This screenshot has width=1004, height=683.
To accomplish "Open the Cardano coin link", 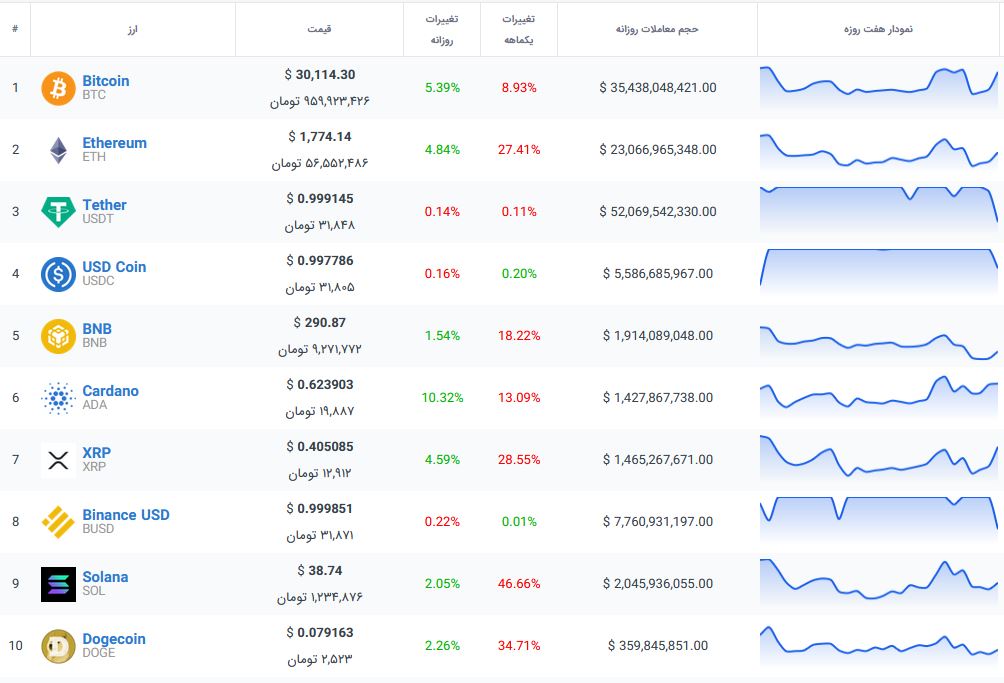I will (x=110, y=391).
